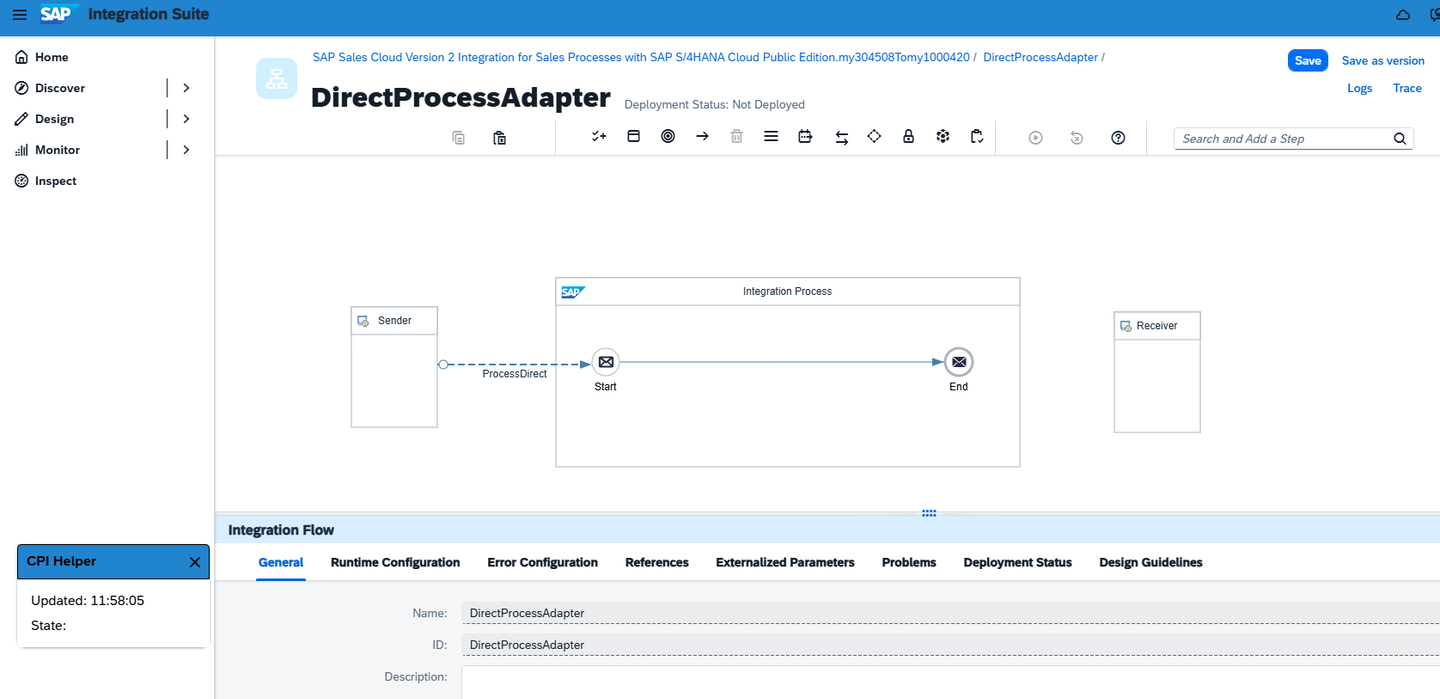1440x699 pixels.
Task: Select the Sender participant box
Action: point(394,367)
